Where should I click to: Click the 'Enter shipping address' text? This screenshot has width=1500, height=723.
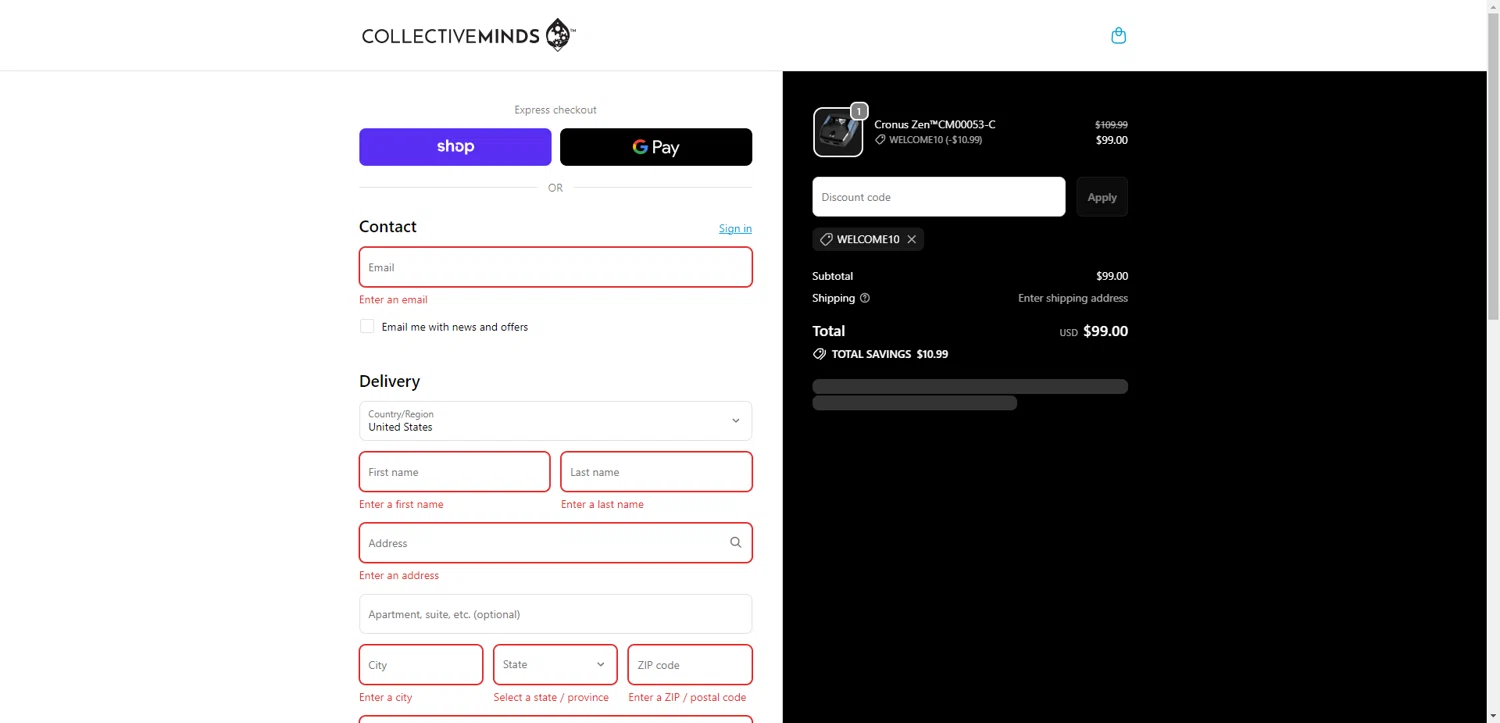(1073, 298)
